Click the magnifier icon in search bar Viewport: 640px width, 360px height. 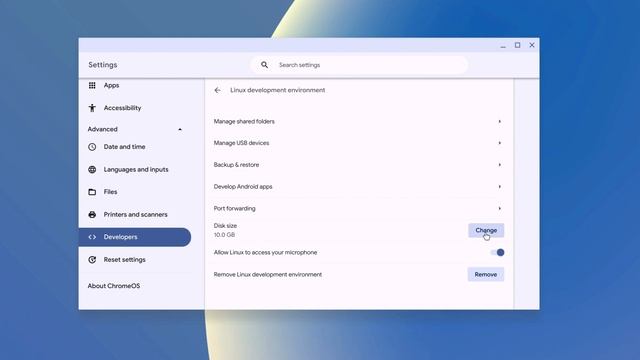(x=264, y=65)
